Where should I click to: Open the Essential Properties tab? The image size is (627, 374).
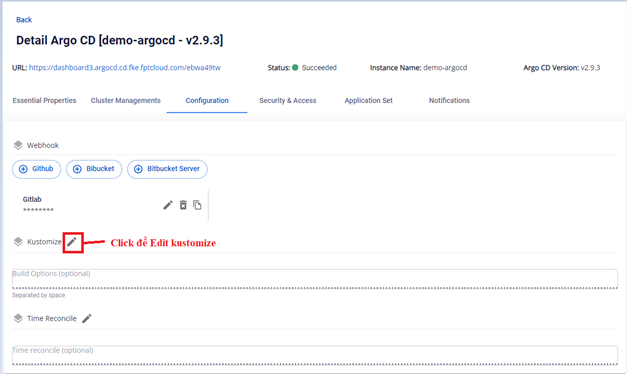(44, 100)
